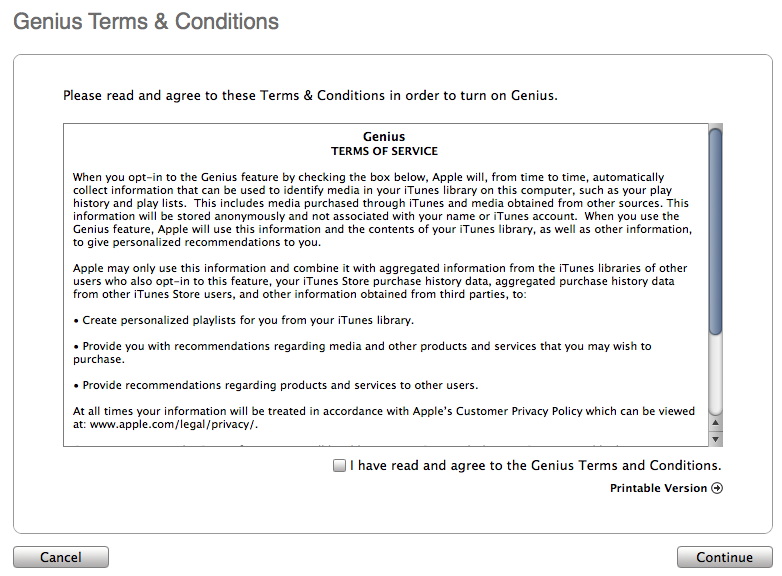Click the terms scrollbar thumb
The image size is (782, 576).
coord(715,230)
